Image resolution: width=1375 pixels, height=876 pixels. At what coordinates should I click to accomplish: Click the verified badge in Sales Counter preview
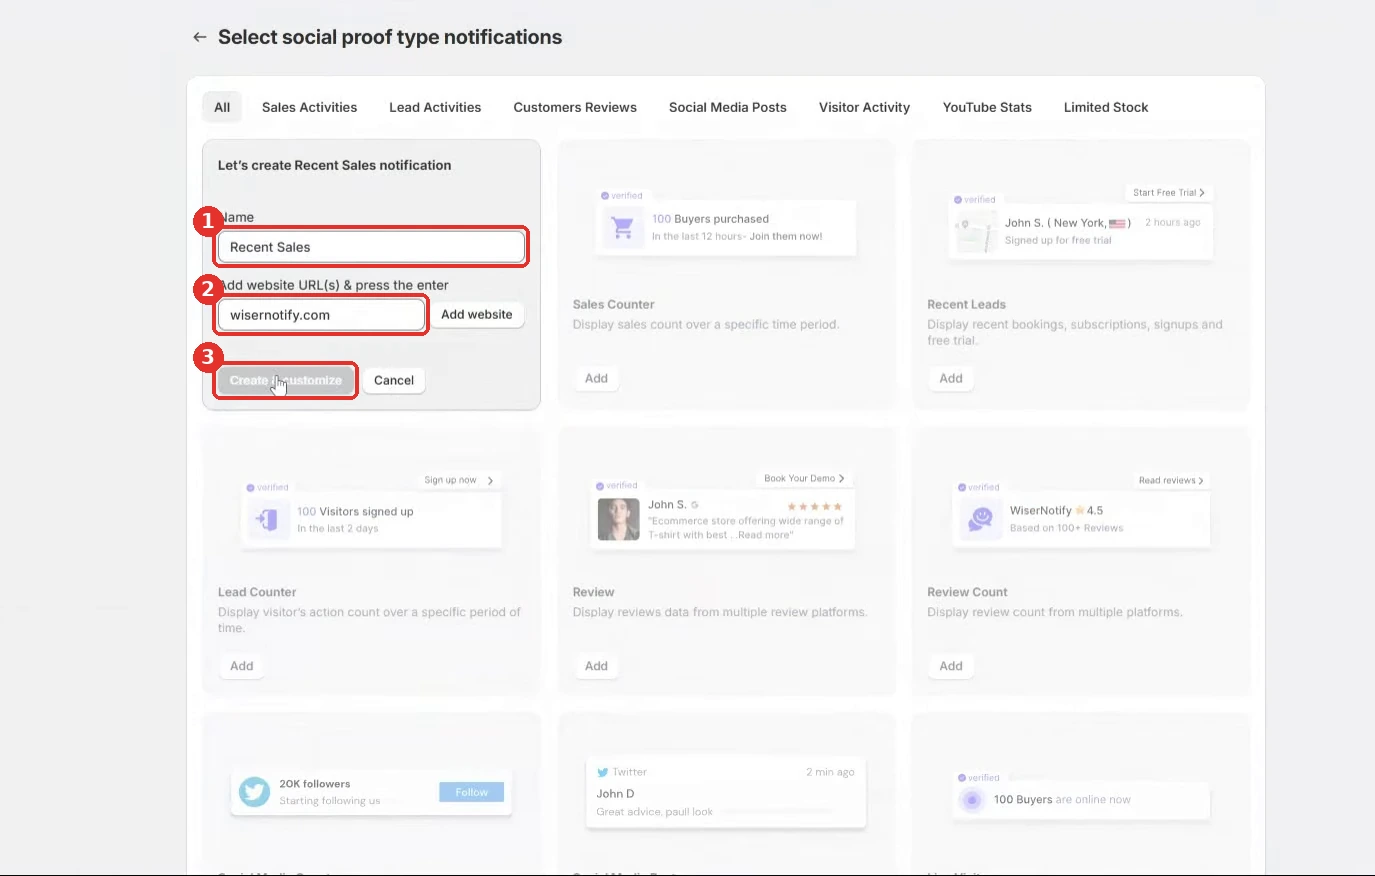[x=622, y=196]
